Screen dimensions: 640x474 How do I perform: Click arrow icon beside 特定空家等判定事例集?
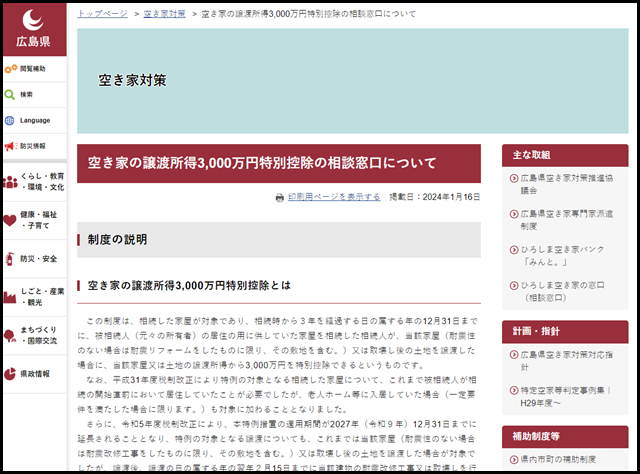(x=514, y=390)
